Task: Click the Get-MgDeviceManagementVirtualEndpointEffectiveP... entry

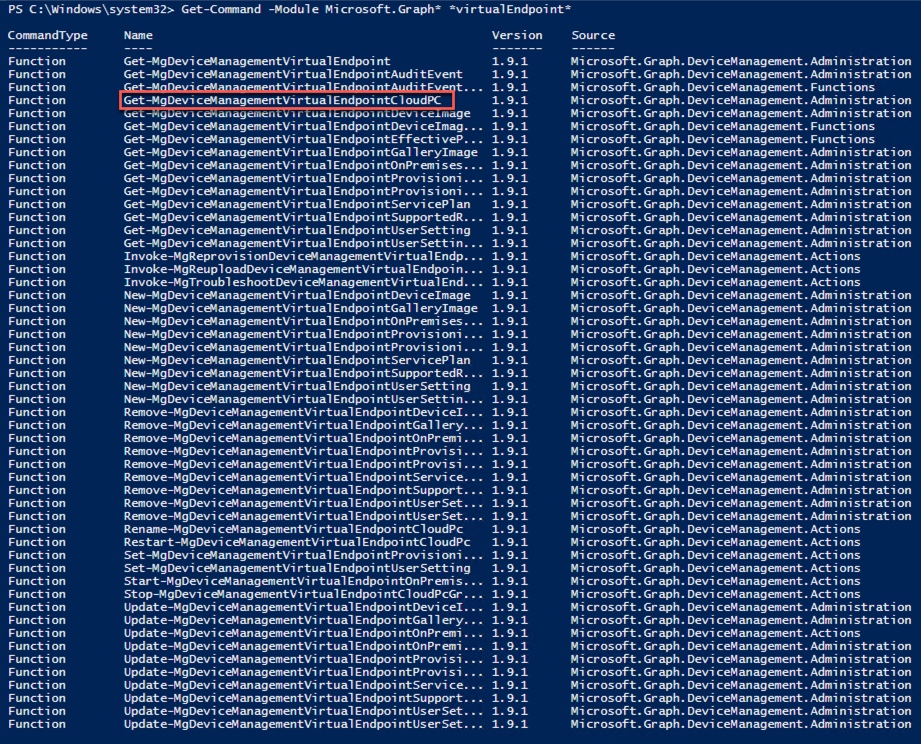Action: point(303,139)
